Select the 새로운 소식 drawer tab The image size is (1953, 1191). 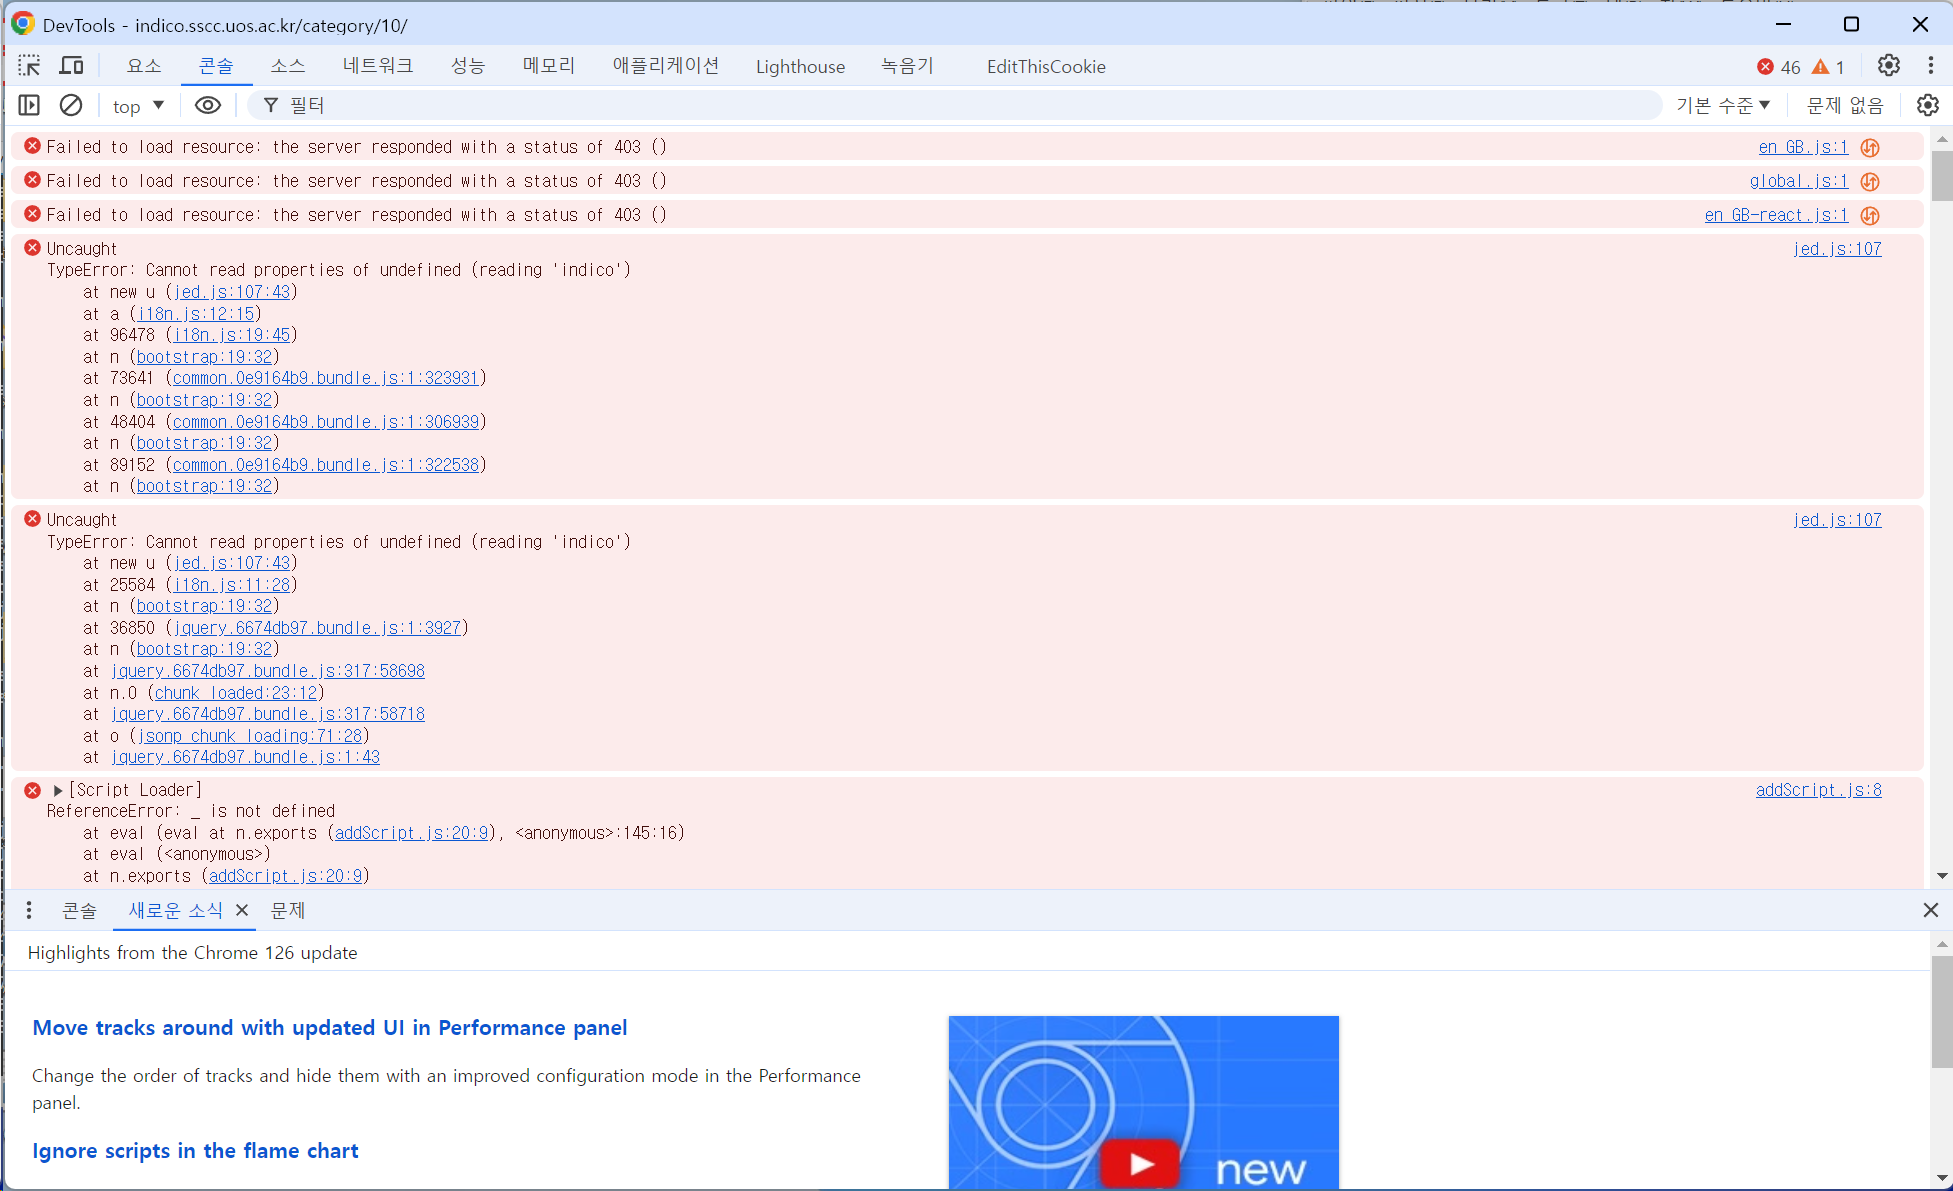(x=176, y=910)
